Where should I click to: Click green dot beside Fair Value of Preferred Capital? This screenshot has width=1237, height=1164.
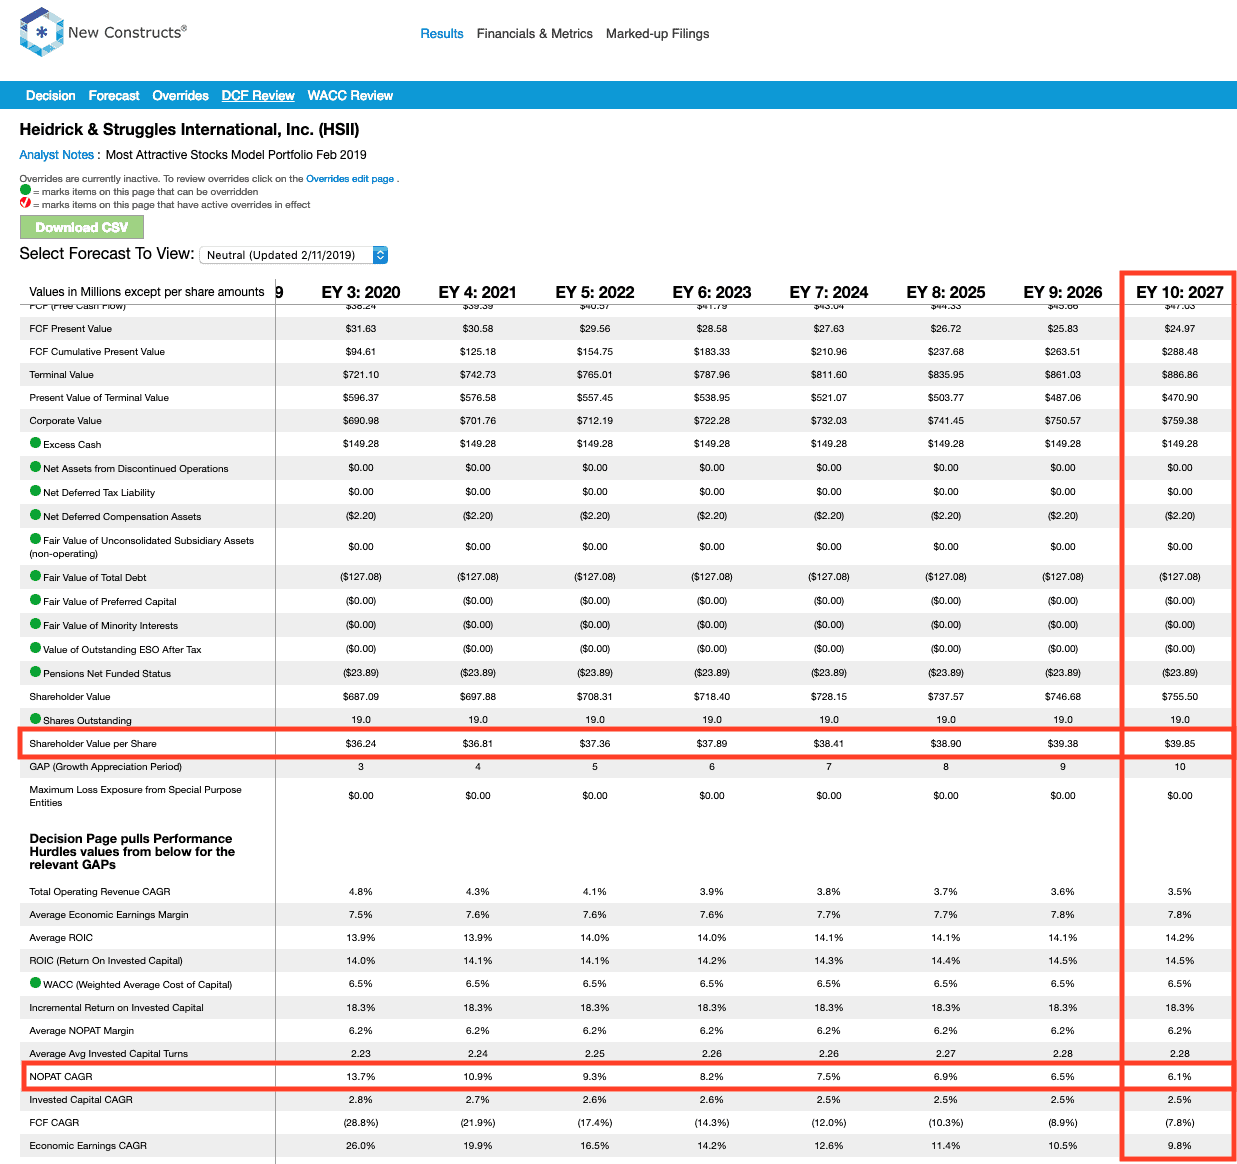35,600
